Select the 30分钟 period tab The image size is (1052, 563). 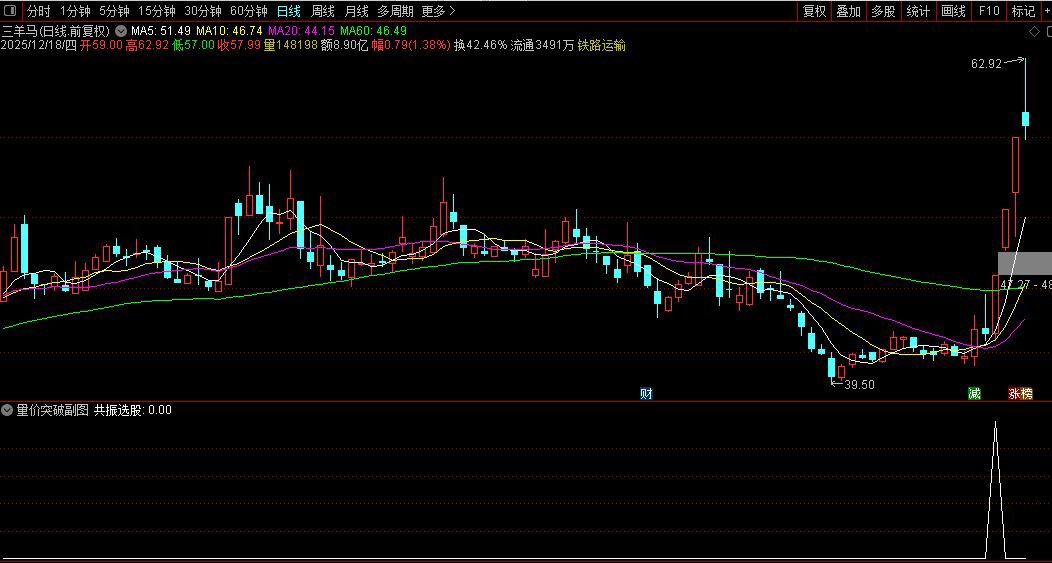tap(203, 11)
